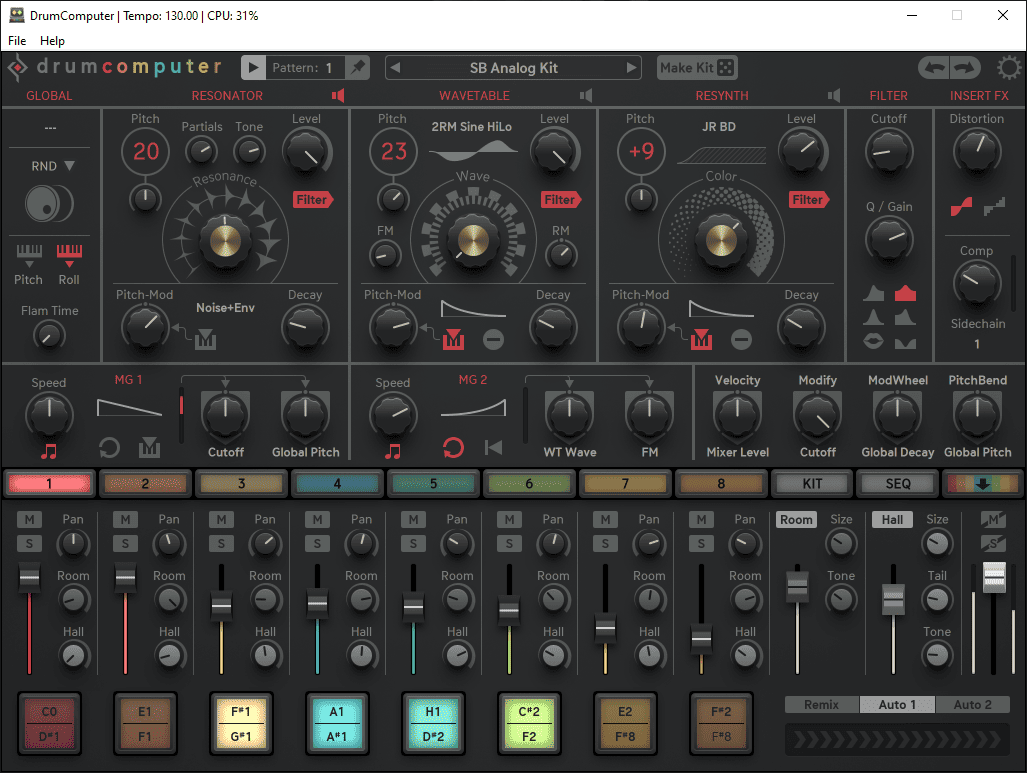Toggle Wavetable Filter routing tag
Viewport: 1027px width, 773px height.
coord(561,200)
